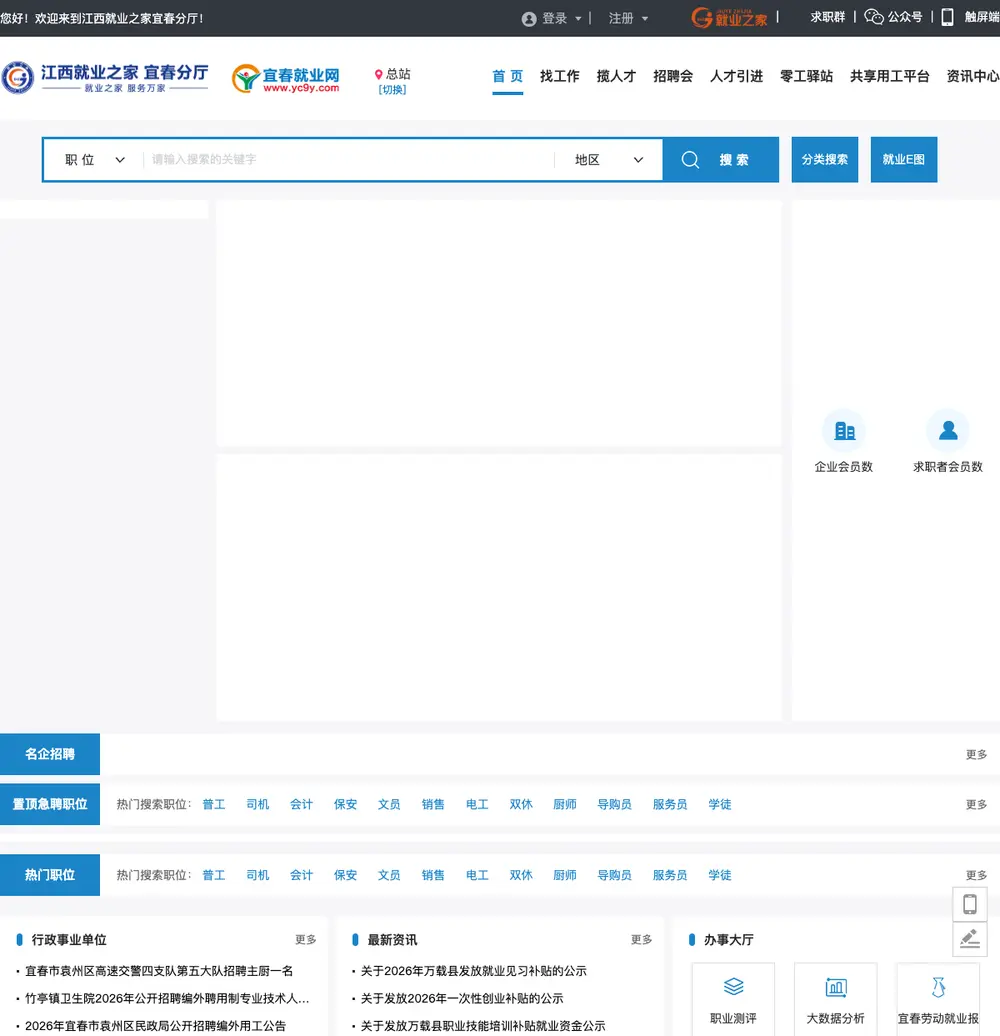The image size is (1000, 1036).
Task: Click the user avatar icon by 登录
Action: click(528, 19)
